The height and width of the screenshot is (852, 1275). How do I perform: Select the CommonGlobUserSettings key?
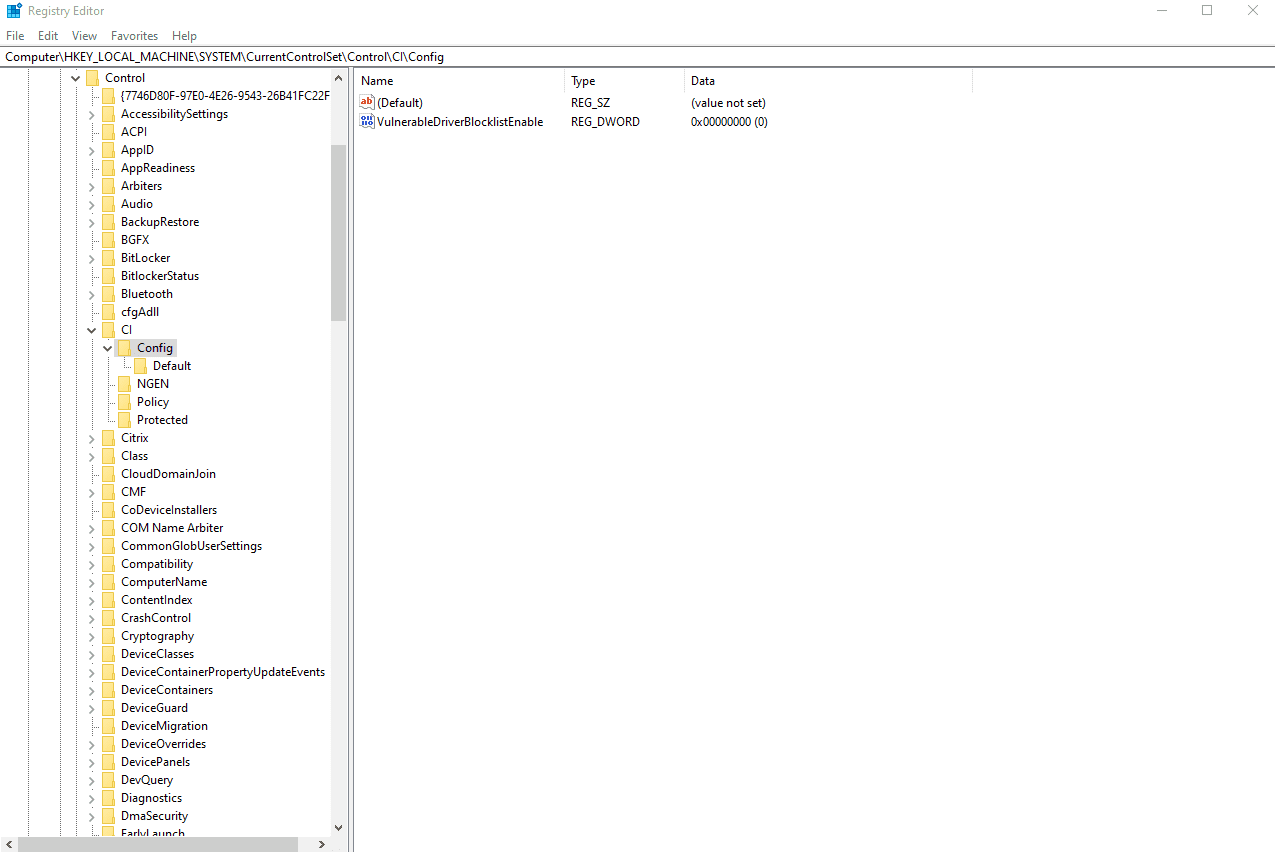(x=191, y=545)
